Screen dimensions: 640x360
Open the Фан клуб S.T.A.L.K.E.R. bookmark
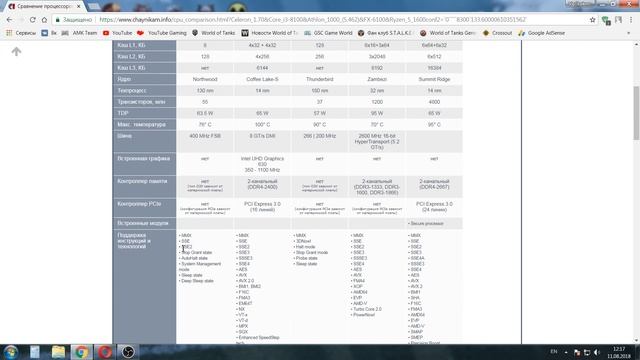386,33
